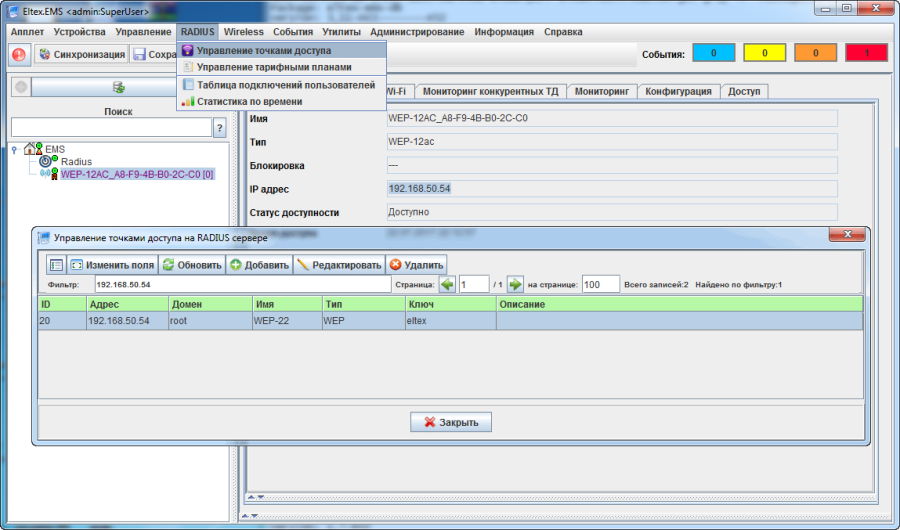Viewport: 900px width, 530px height.
Task: Click the save toolbar button labeled Сохра
Action: (x=154, y=55)
